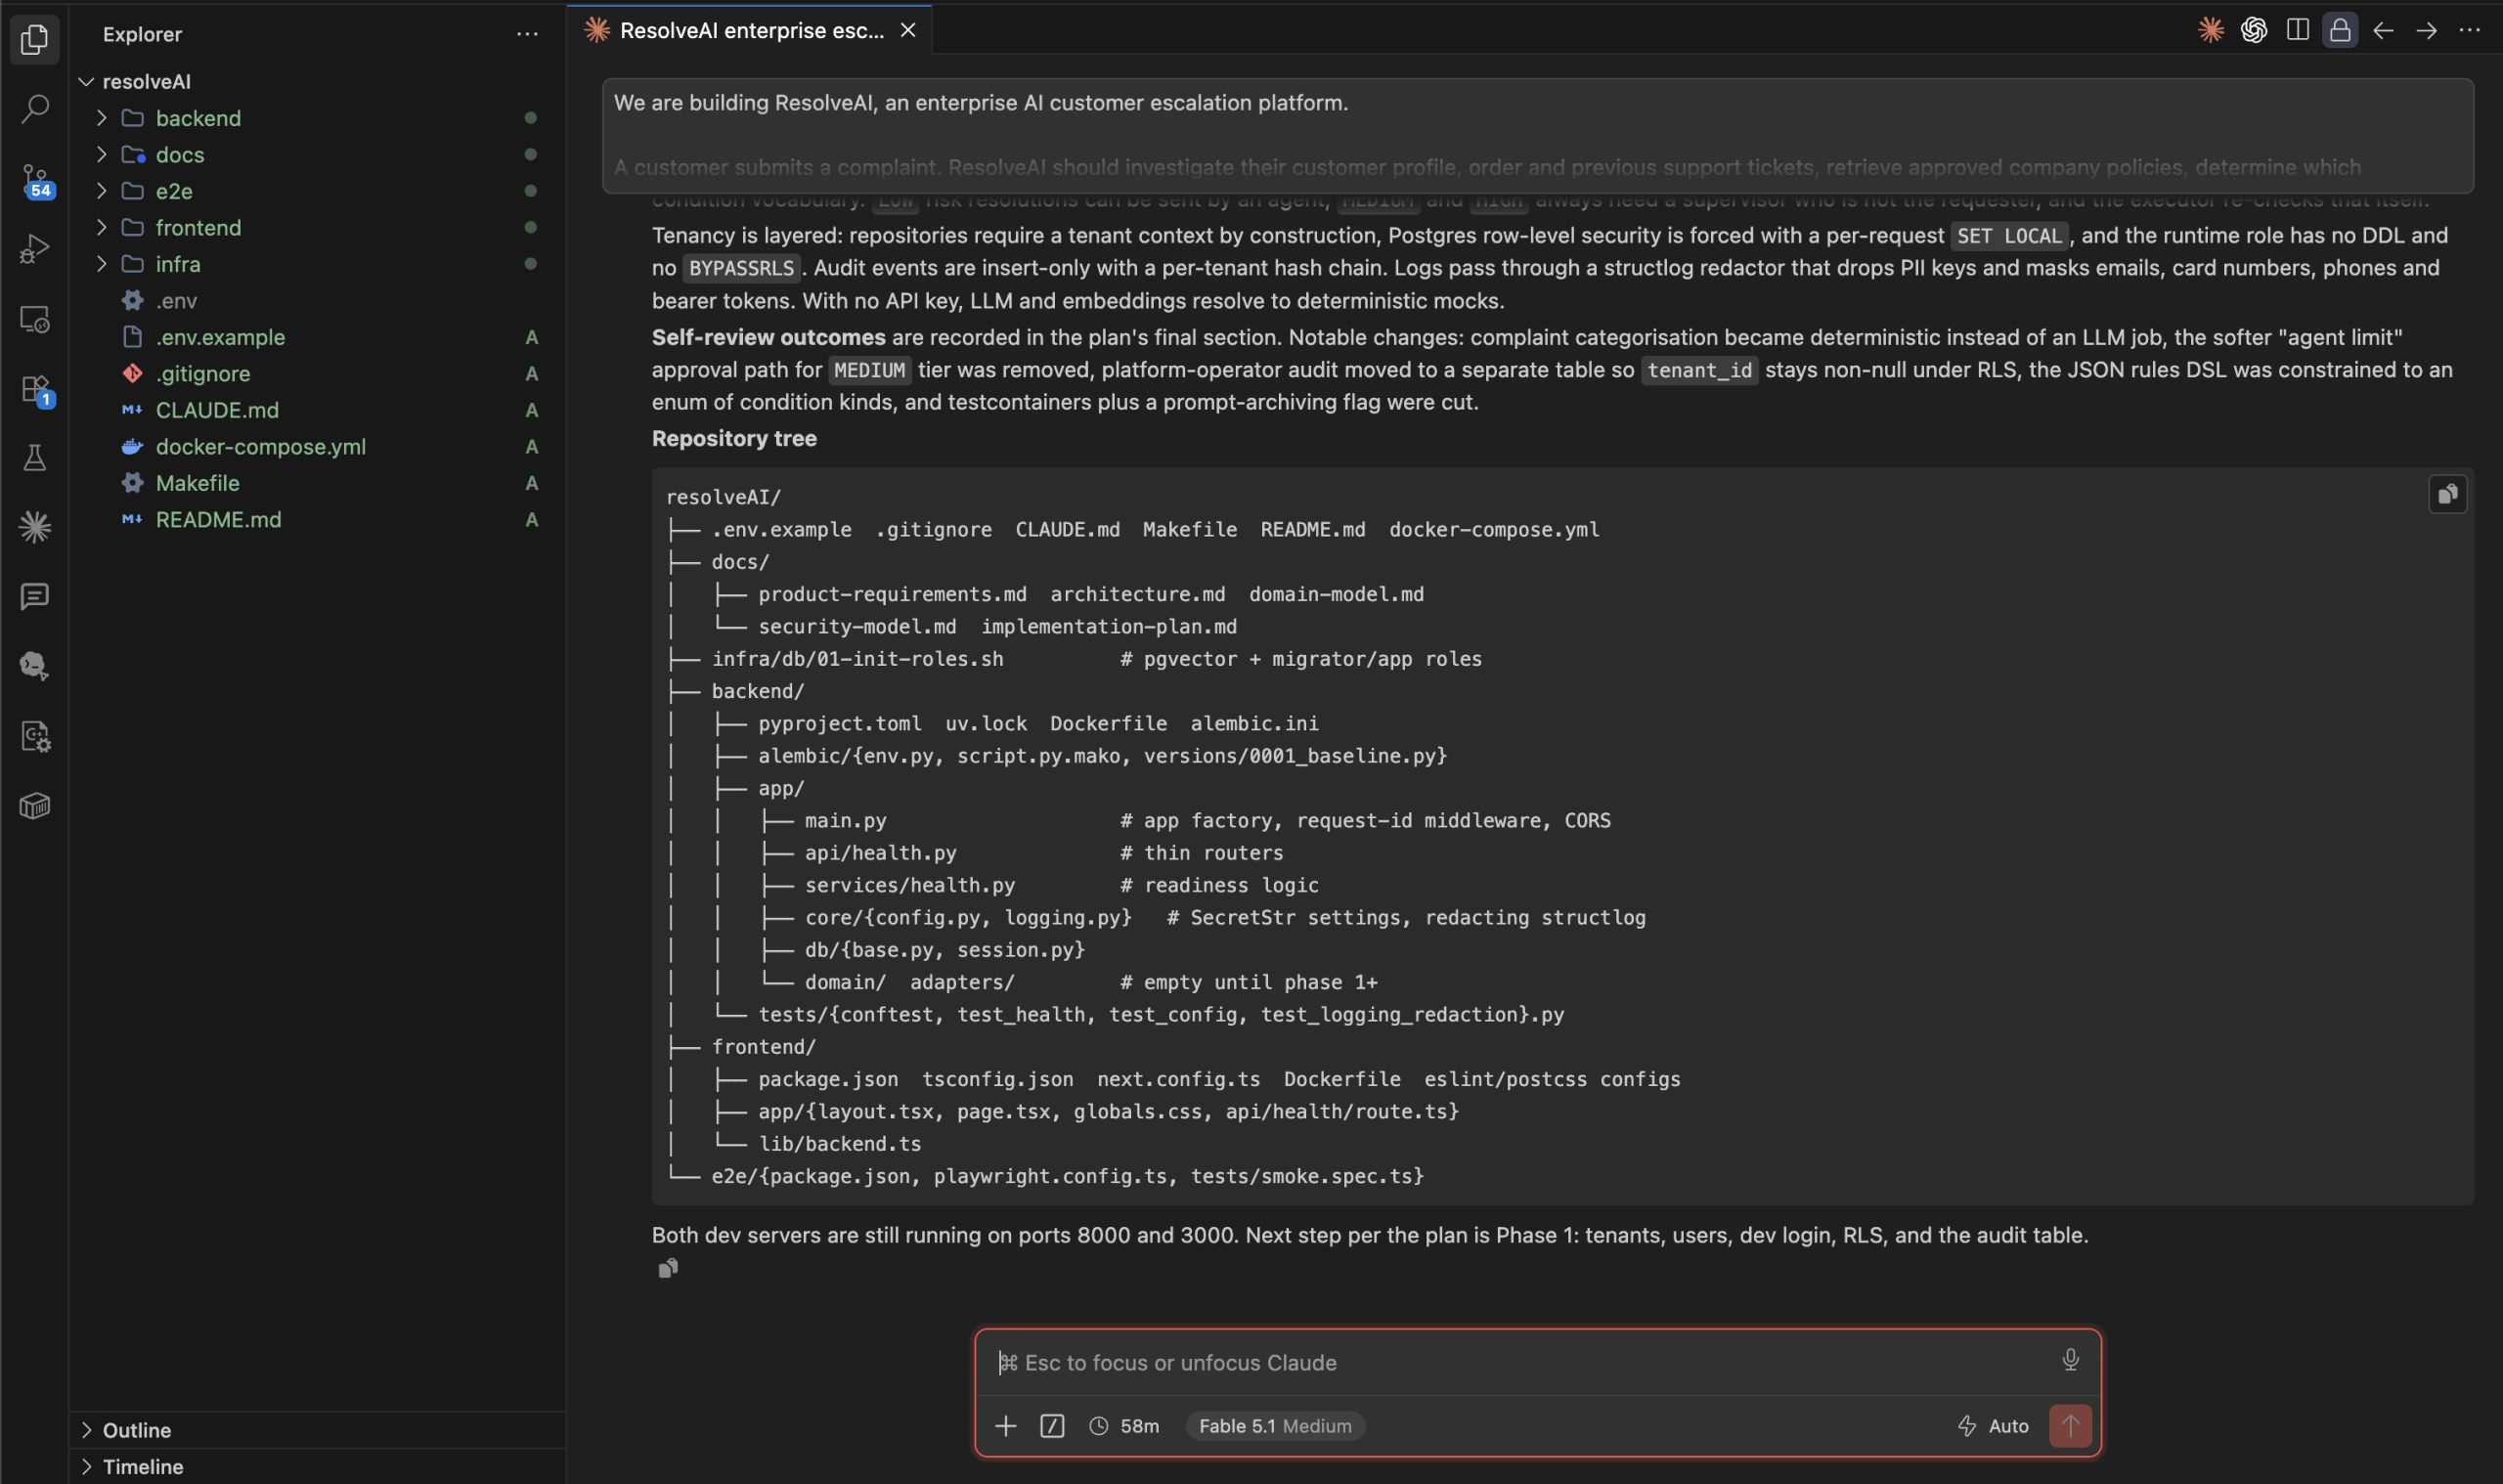Send message with the up-arrow button

tap(2070, 1426)
